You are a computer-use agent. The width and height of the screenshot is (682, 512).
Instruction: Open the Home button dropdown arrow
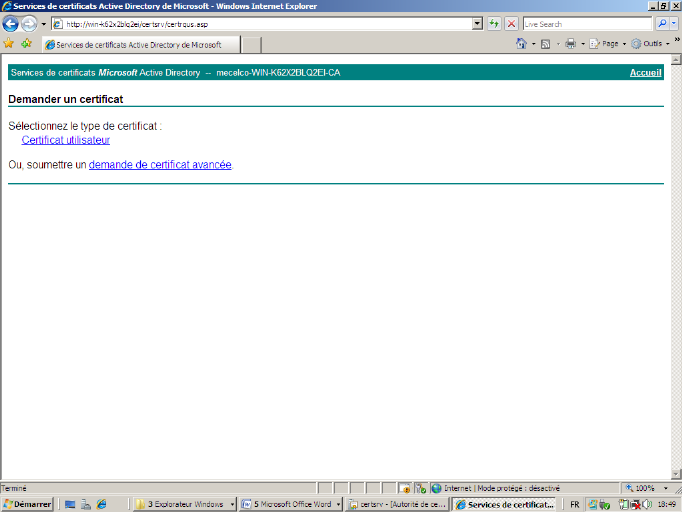(534, 44)
